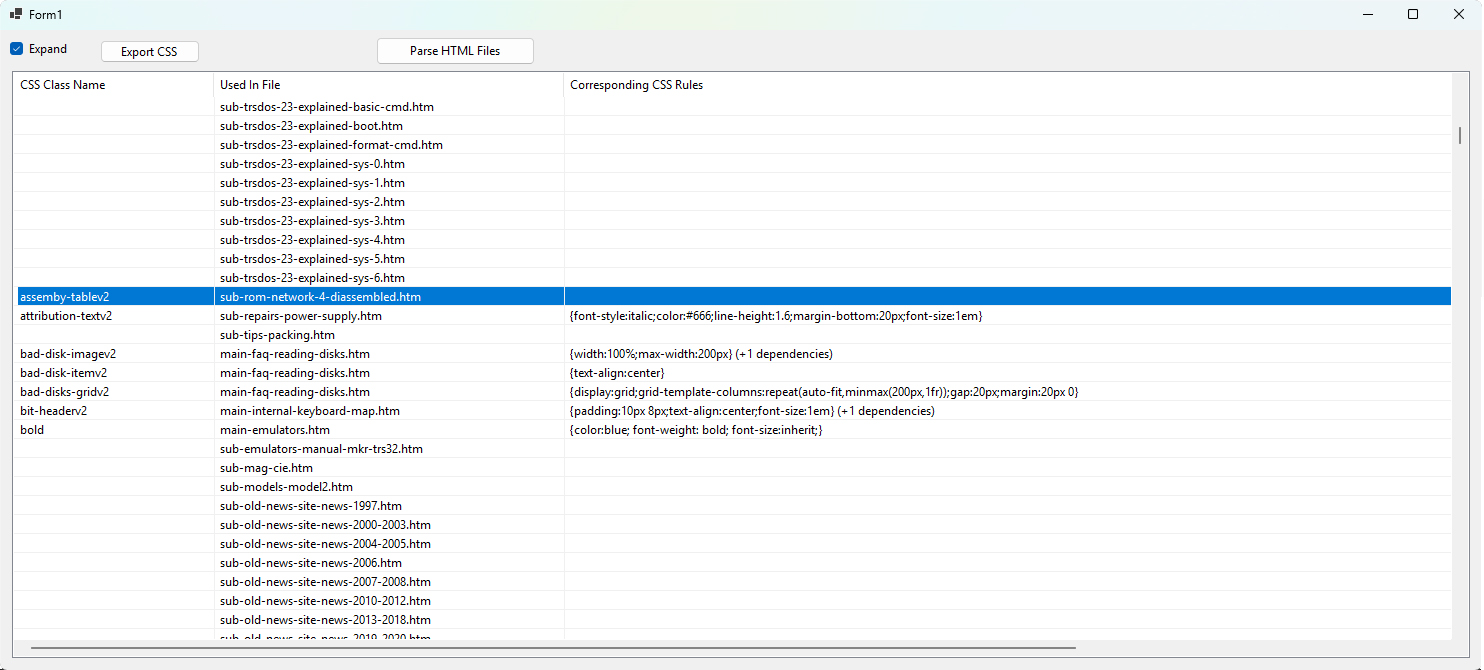
Task: Maximize the Form1 window
Action: pos(1413,14)
